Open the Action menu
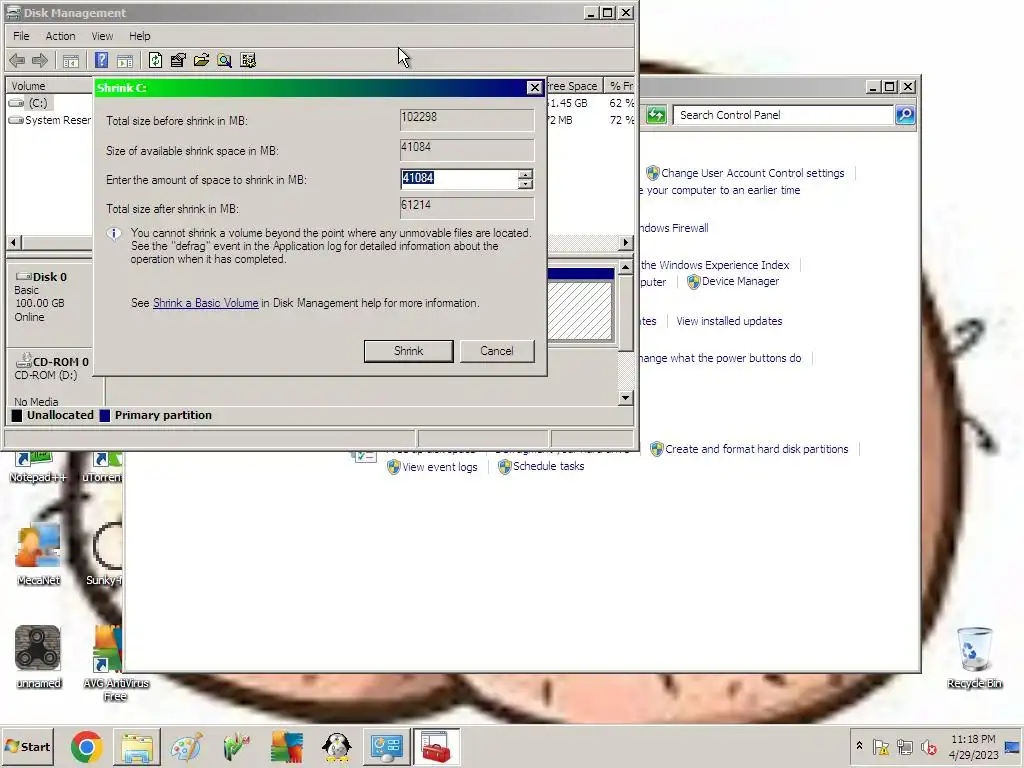1024x768 pixels. tap(60, 36)
